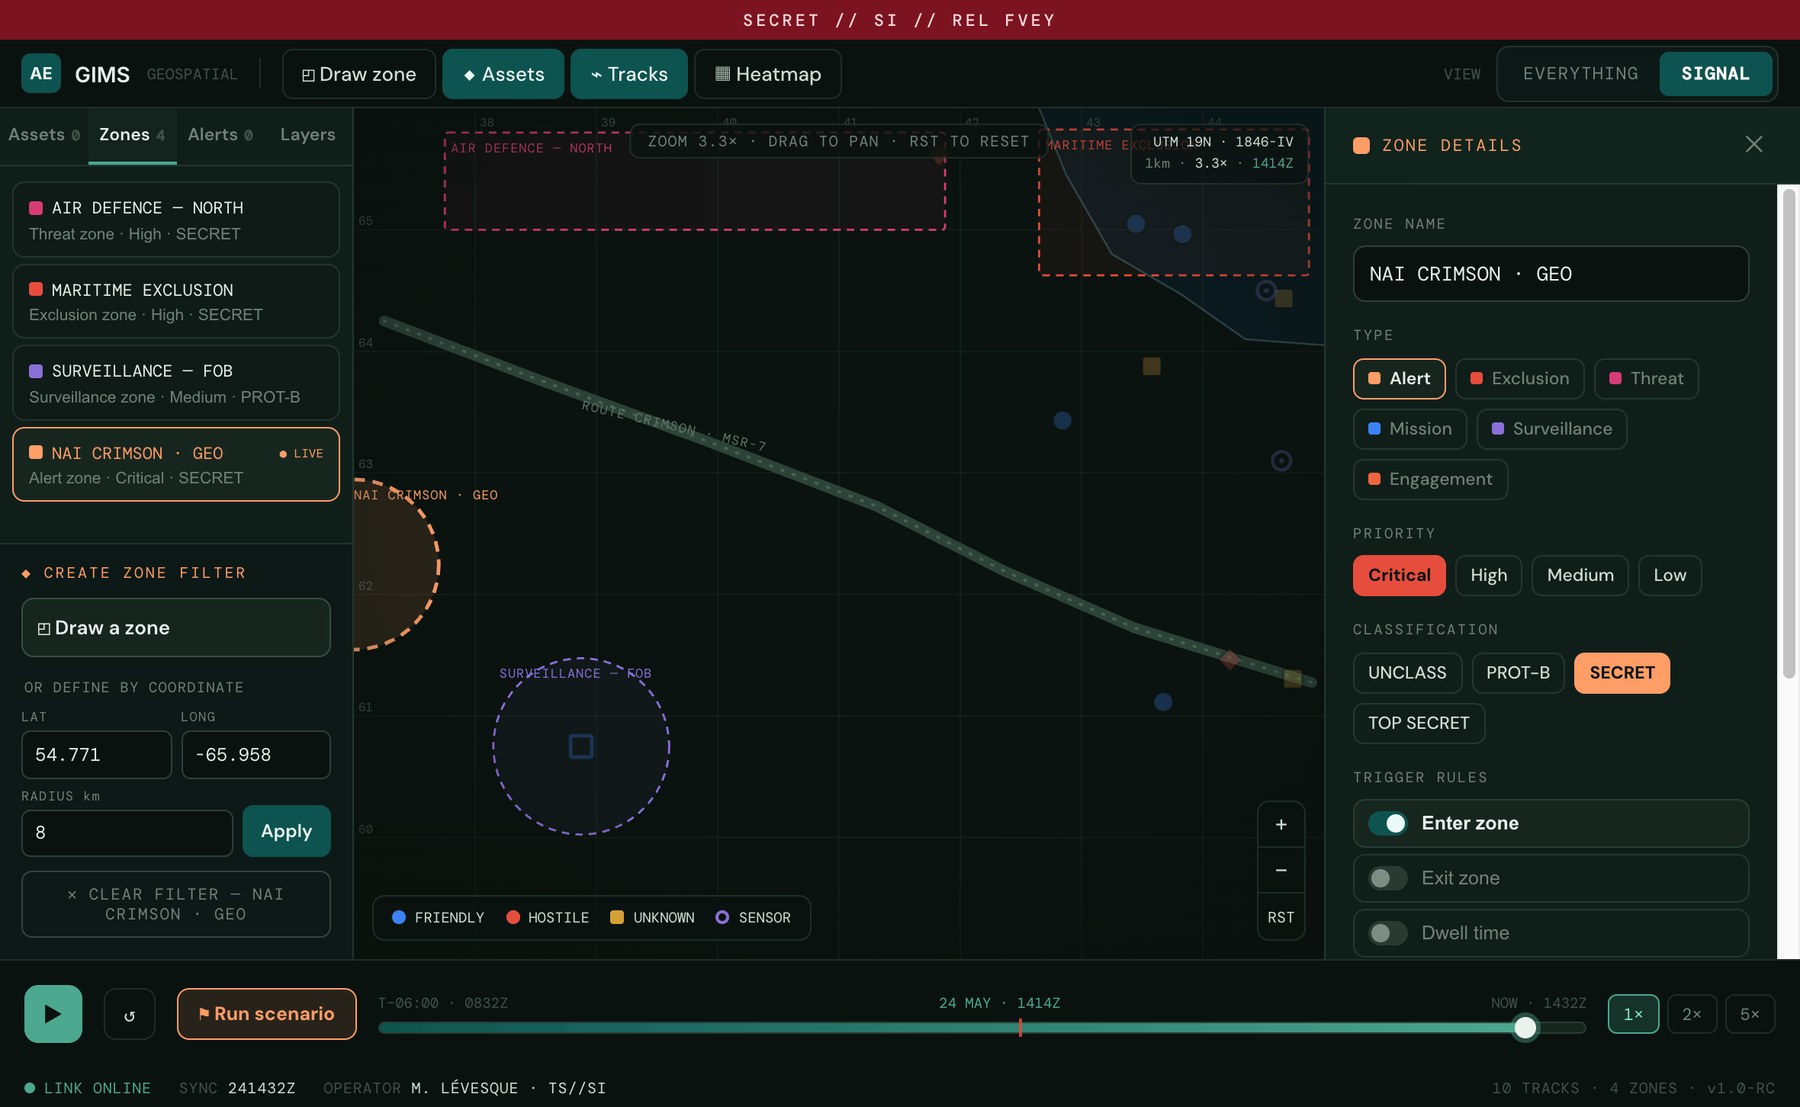
Task: Click Run scenario
Action: point(267,1014)
